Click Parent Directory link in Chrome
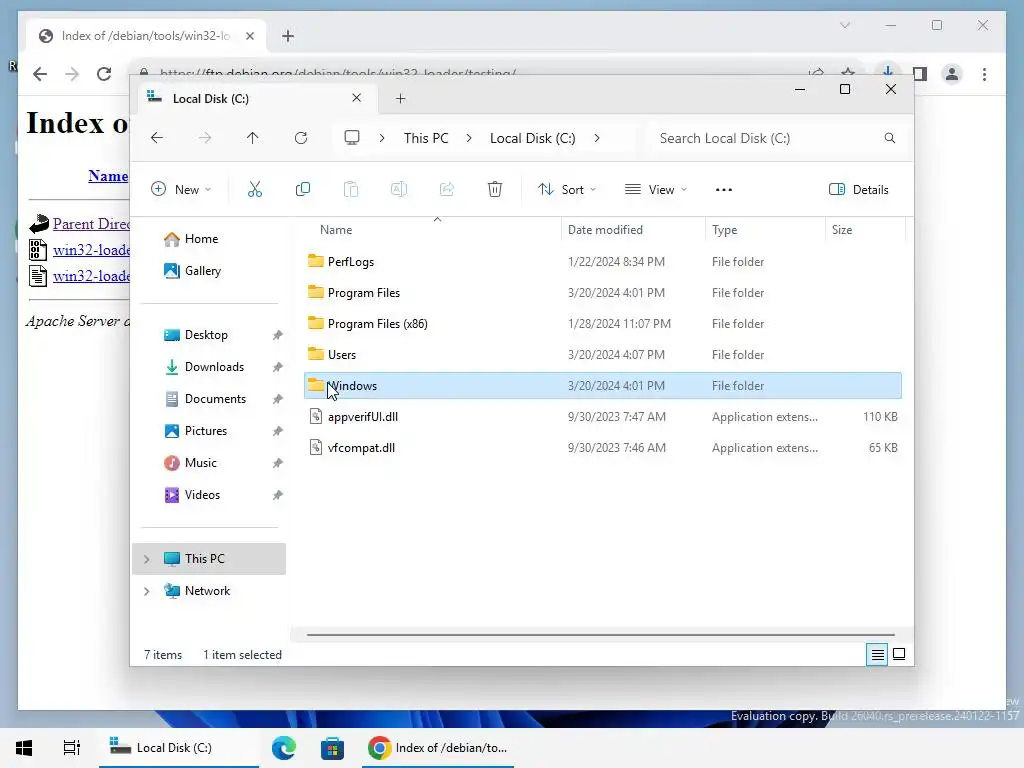This screenshot has height=768, width=1024. pyautogui.click(x=91, y=224)
